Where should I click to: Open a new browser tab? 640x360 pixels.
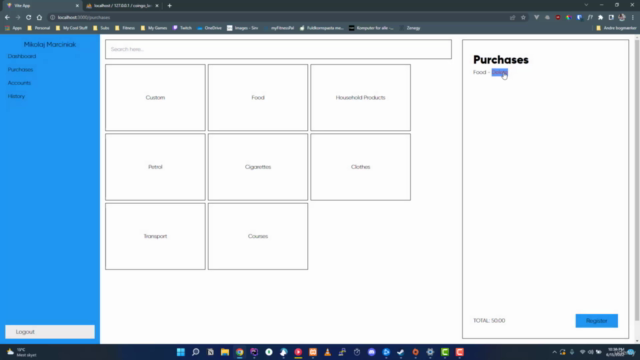point(169,6)
